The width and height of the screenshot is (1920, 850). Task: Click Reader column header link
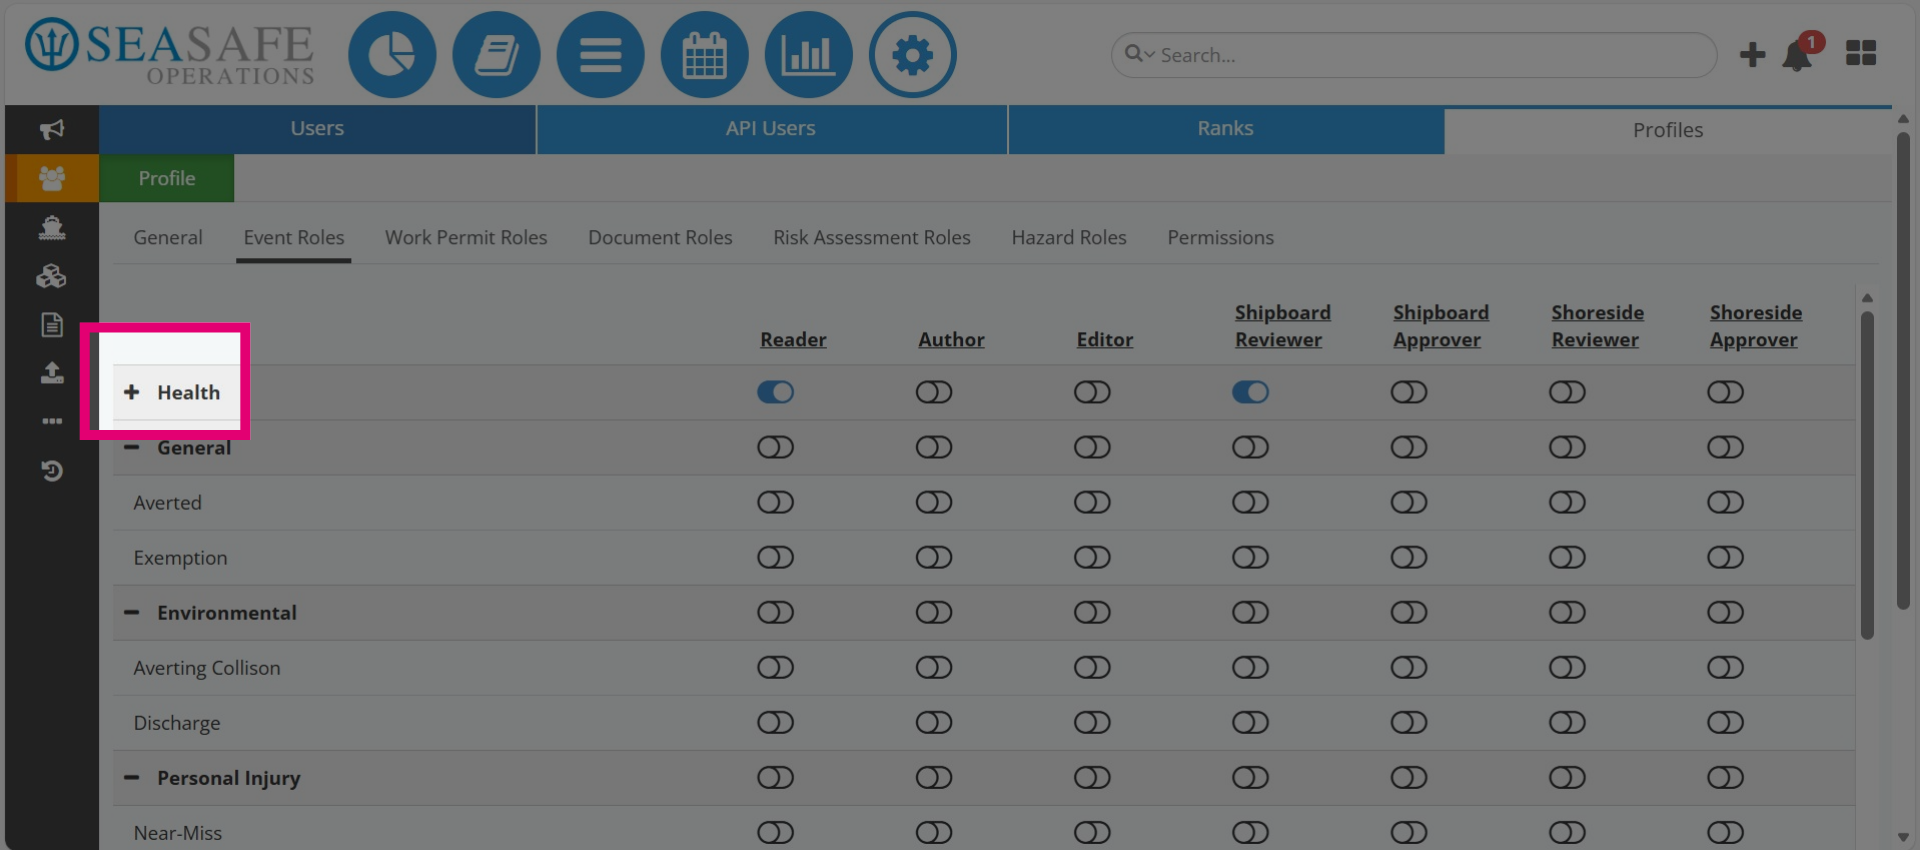tap(793, 339)
